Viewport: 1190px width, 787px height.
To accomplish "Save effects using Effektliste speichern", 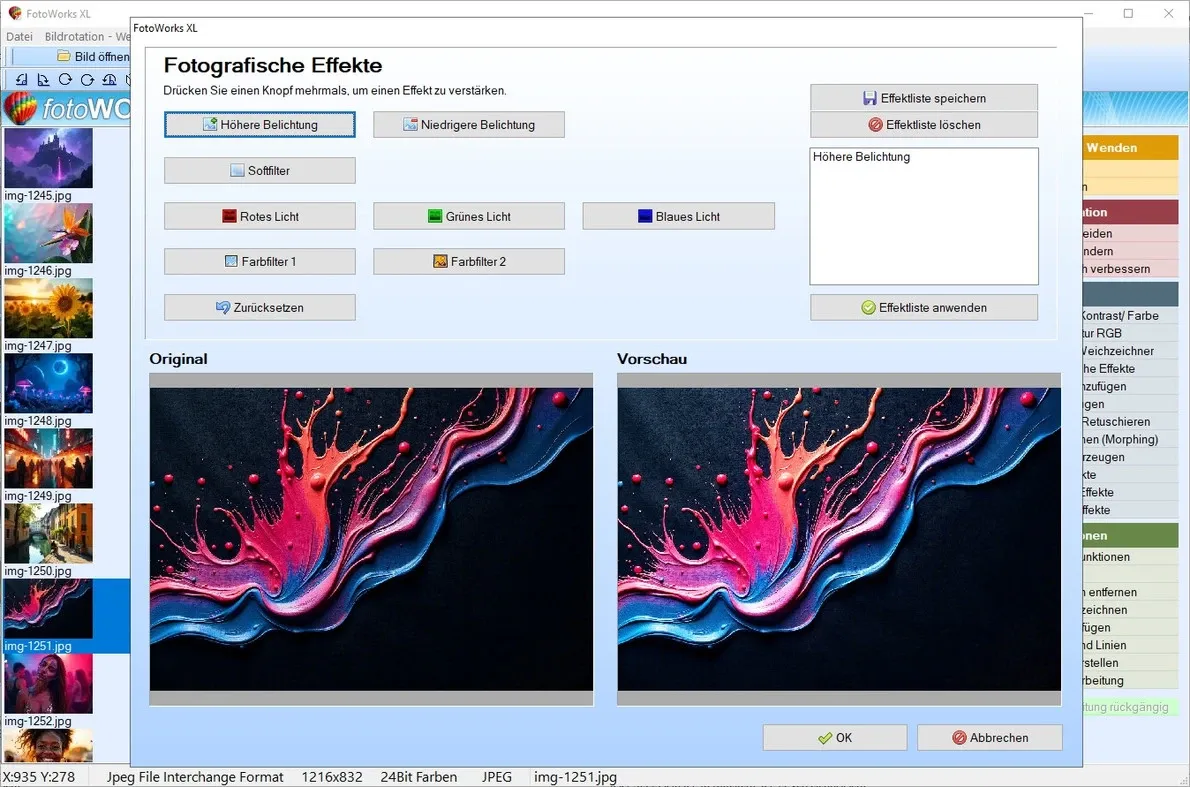I will [x=922, y=98].
